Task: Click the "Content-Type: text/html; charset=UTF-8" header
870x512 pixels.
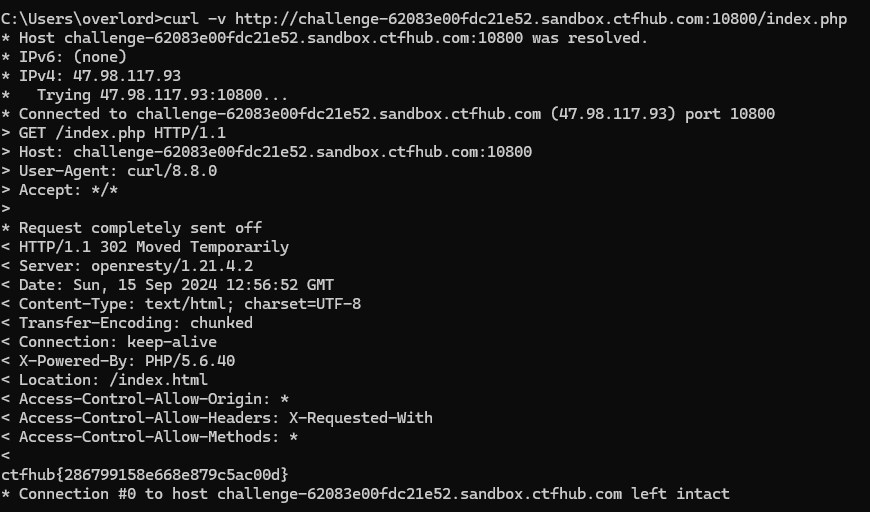Action: [x=190, y=303]
